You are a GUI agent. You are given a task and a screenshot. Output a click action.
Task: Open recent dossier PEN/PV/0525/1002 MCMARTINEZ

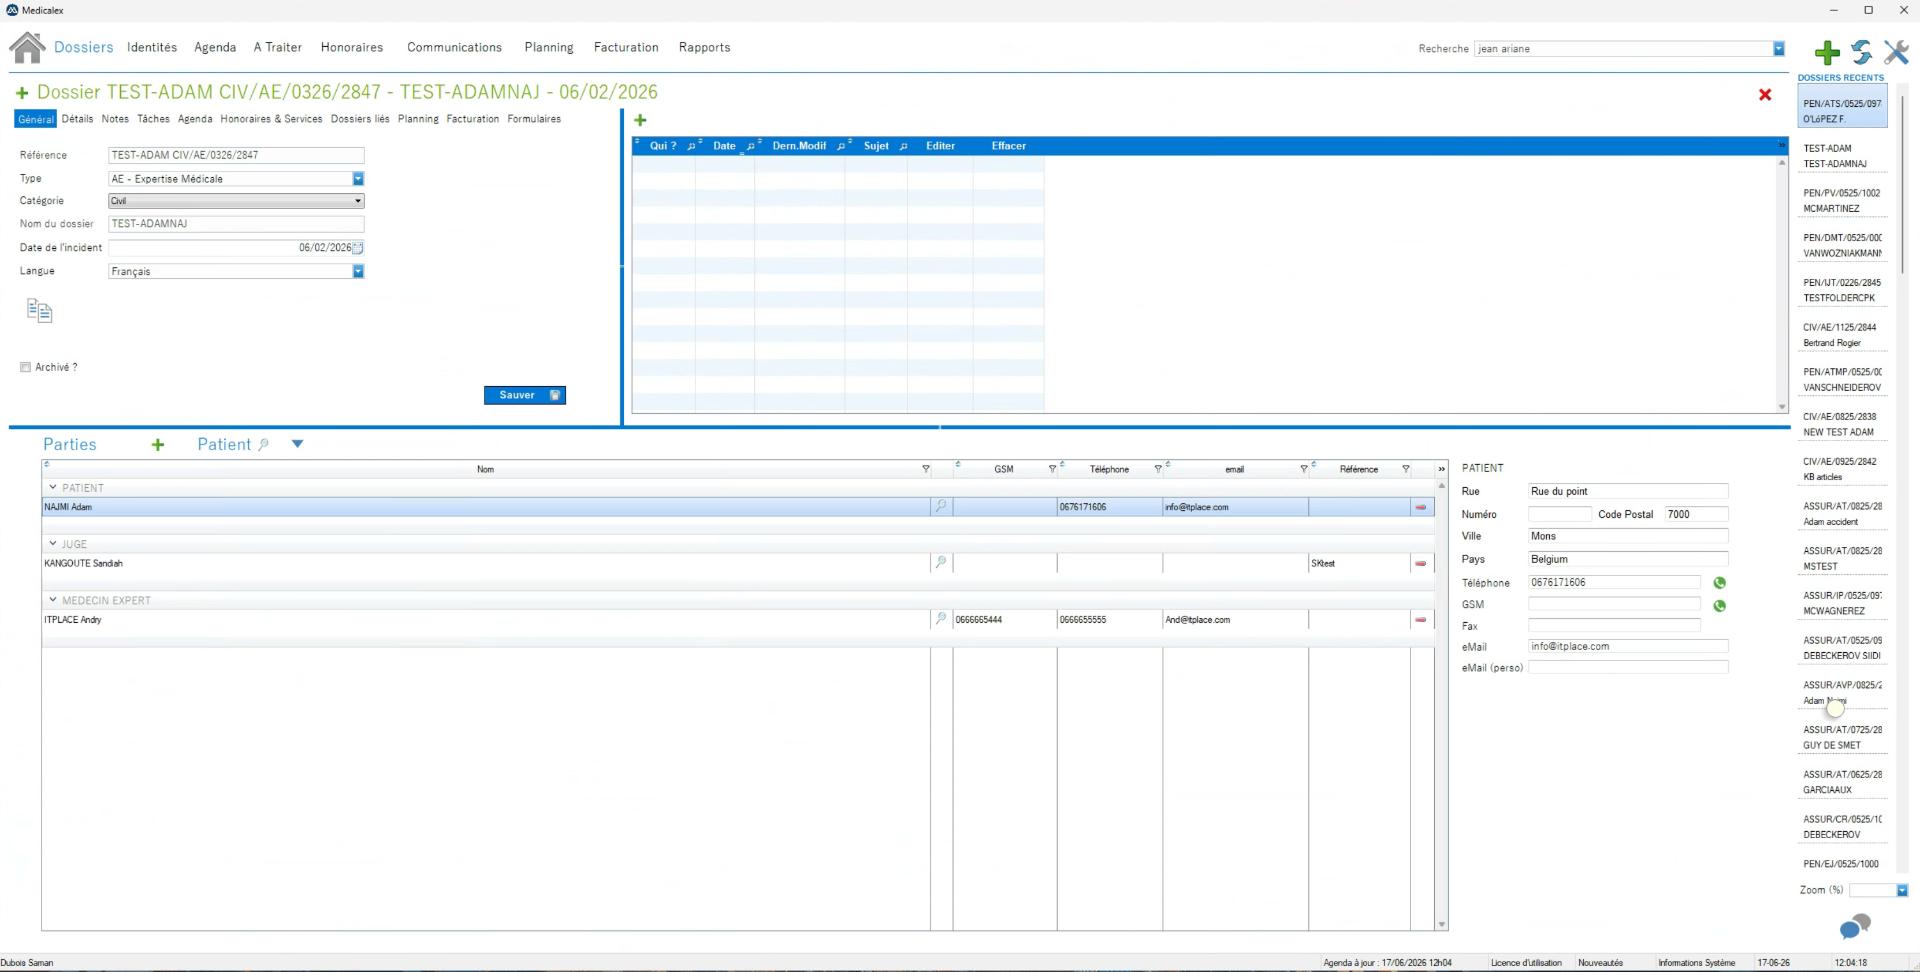point(1842,201)
